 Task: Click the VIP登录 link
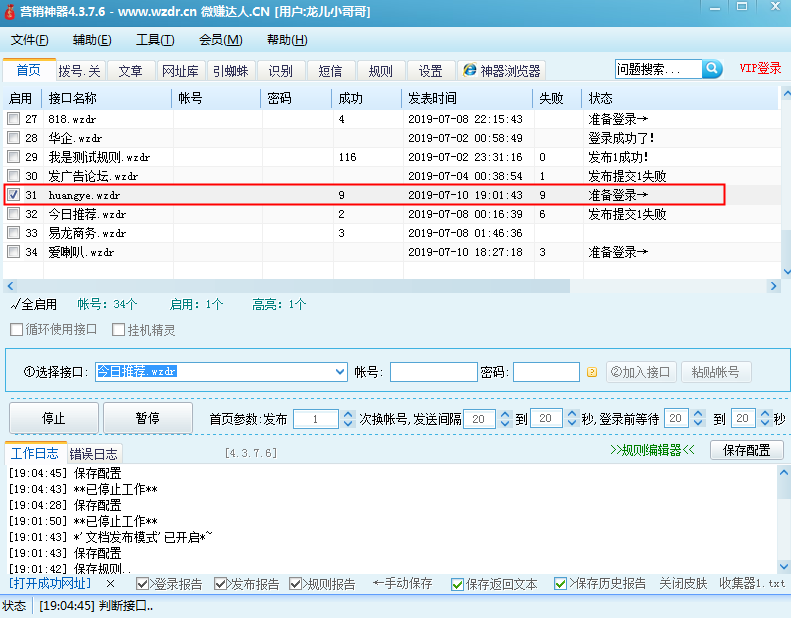tap(761, 69)
